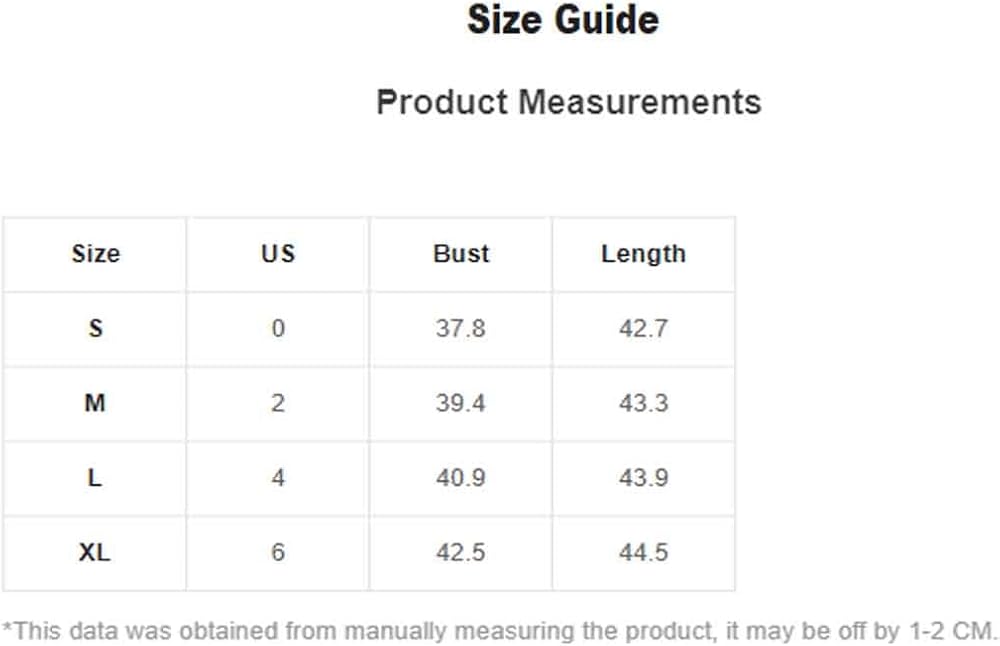The image size is (1000, 646).
Task: Select the S size row label
Action: (x=95, y=328)
